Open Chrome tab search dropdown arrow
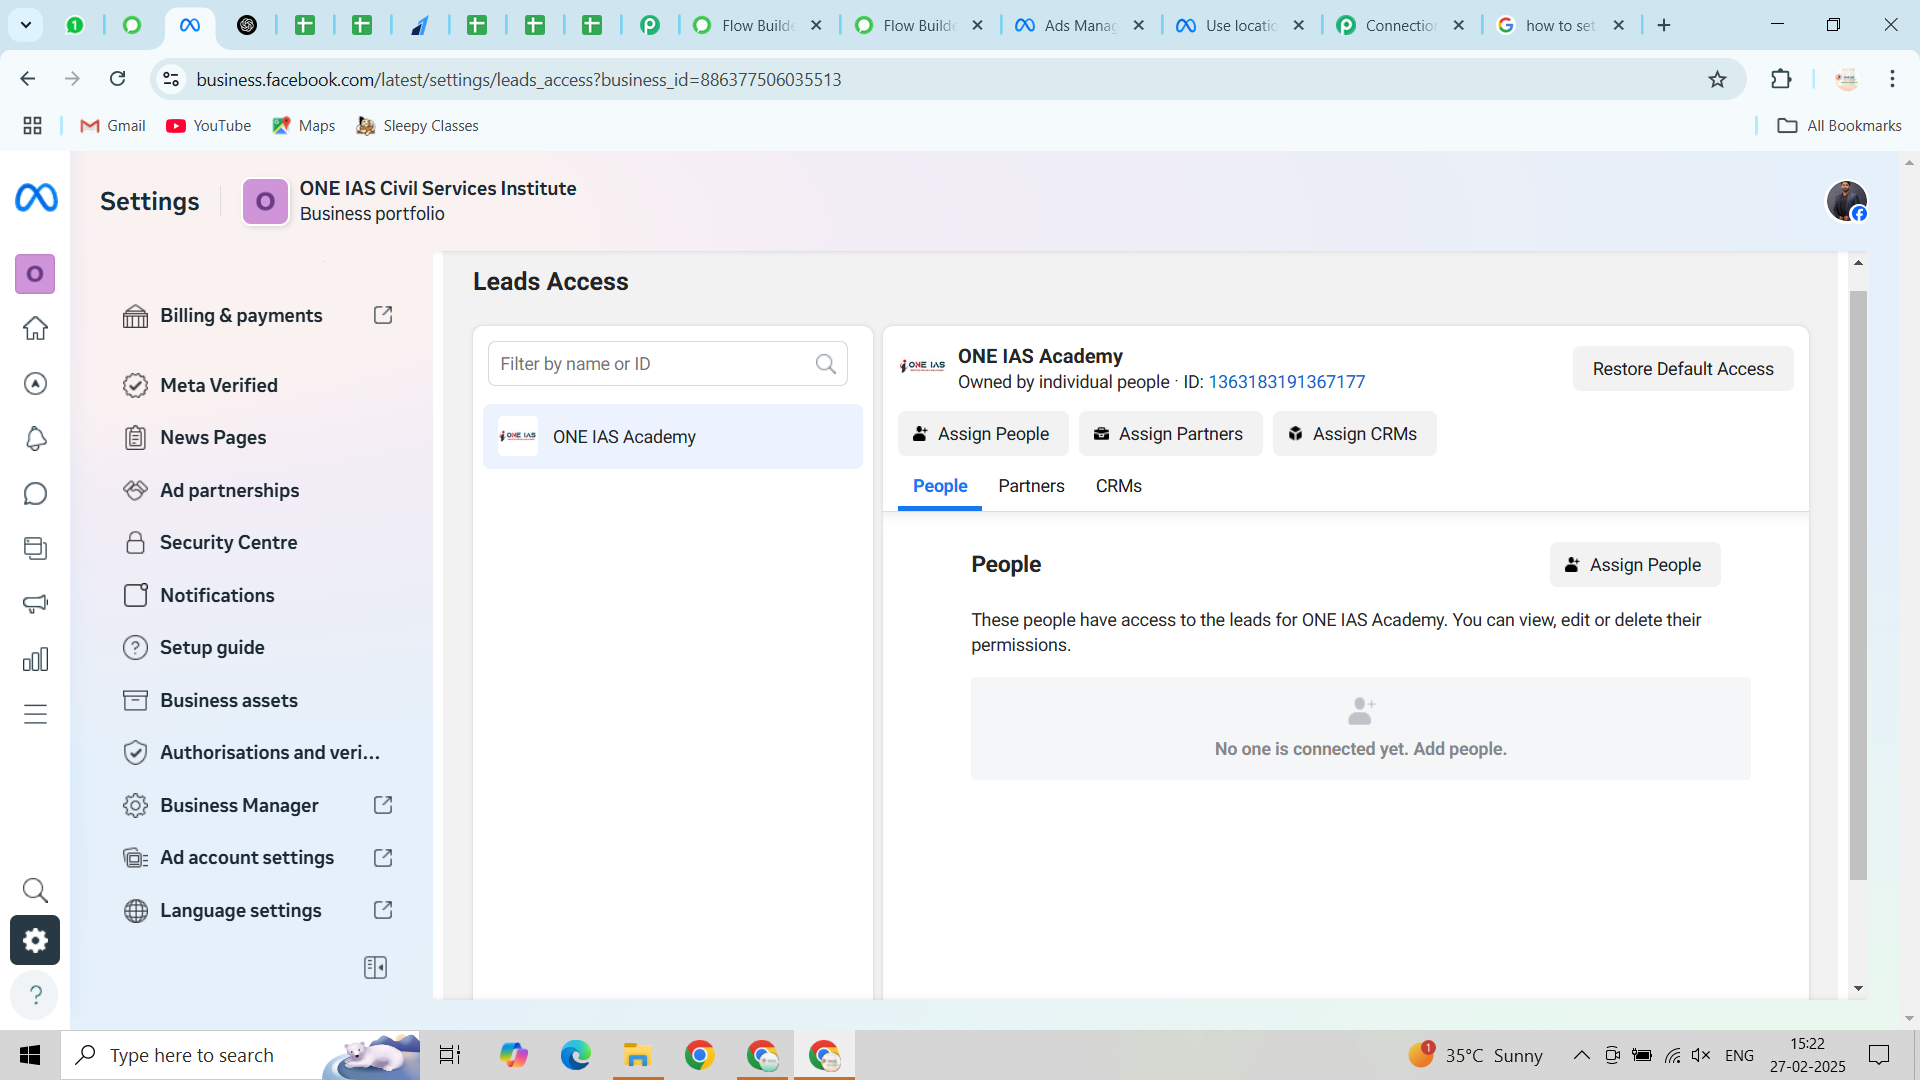 [25, 25]
